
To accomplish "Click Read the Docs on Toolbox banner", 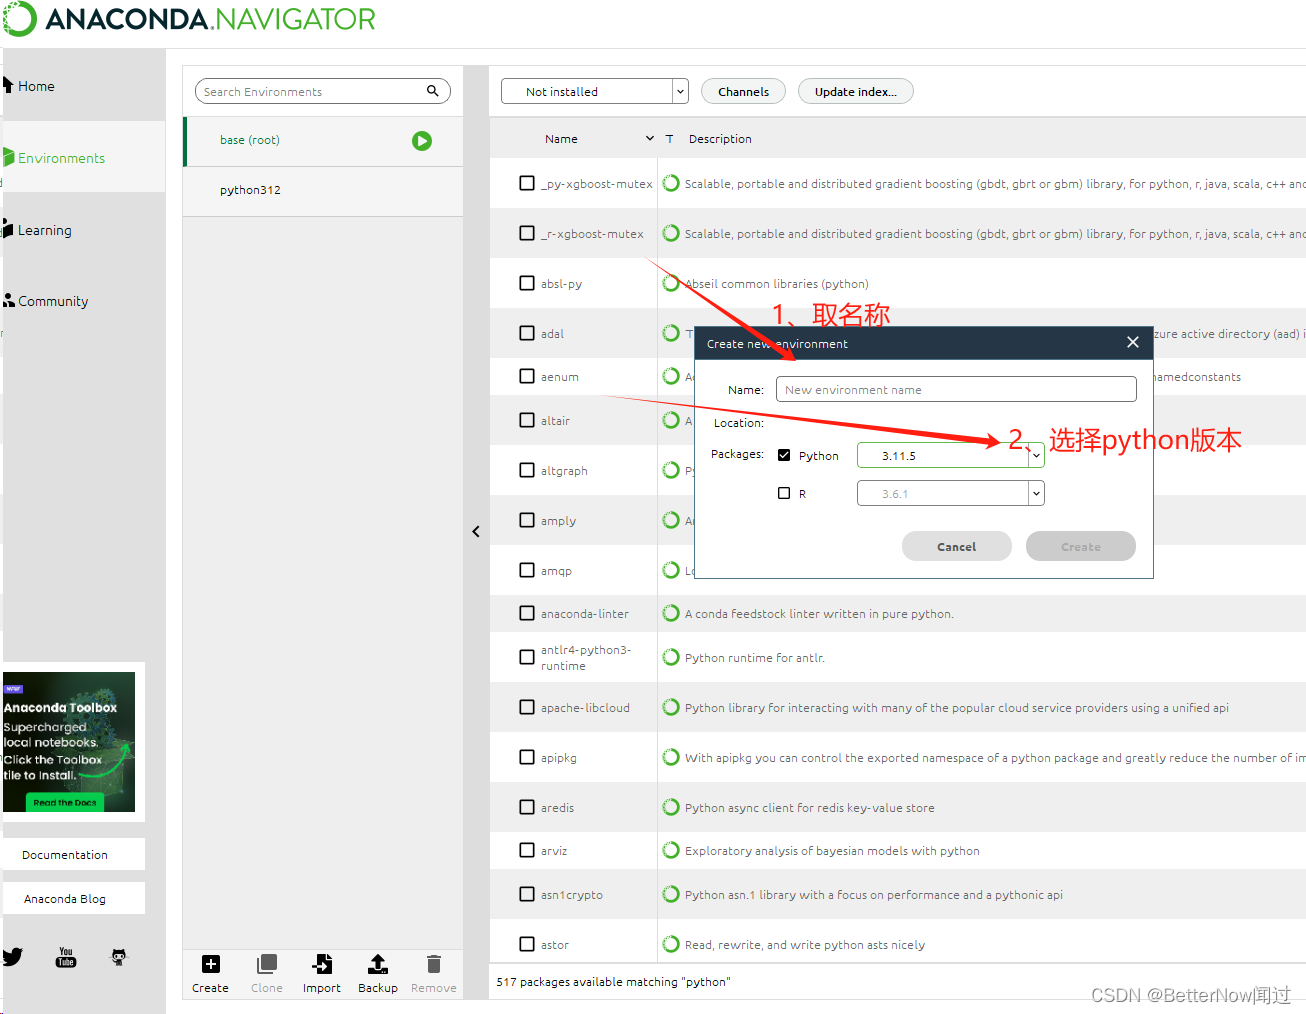I will [x=65, y=802].
